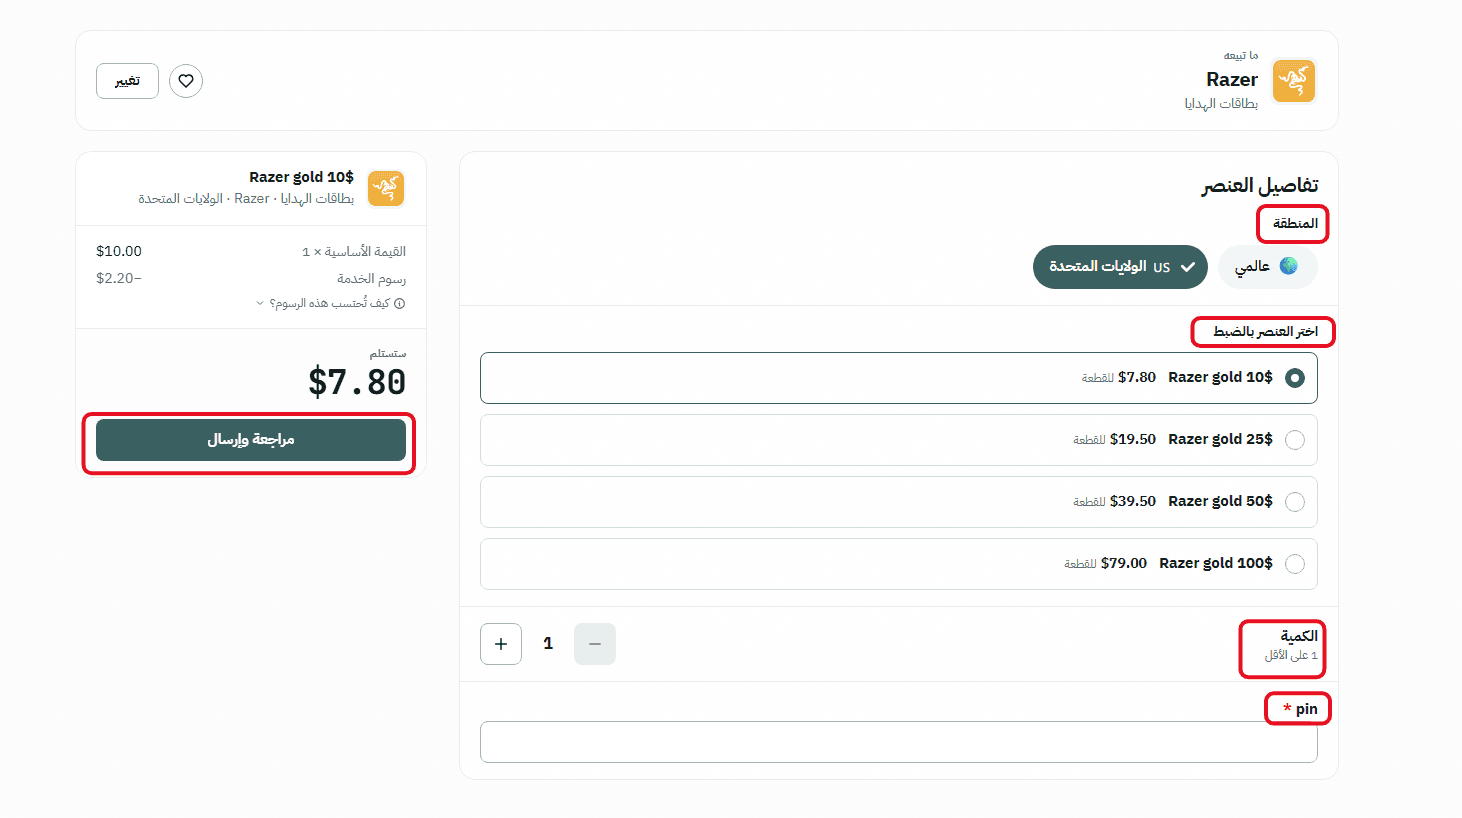This screenshot has height=818, width=1462.
Task: Click the ستستلم label
Action: point(388,354)
